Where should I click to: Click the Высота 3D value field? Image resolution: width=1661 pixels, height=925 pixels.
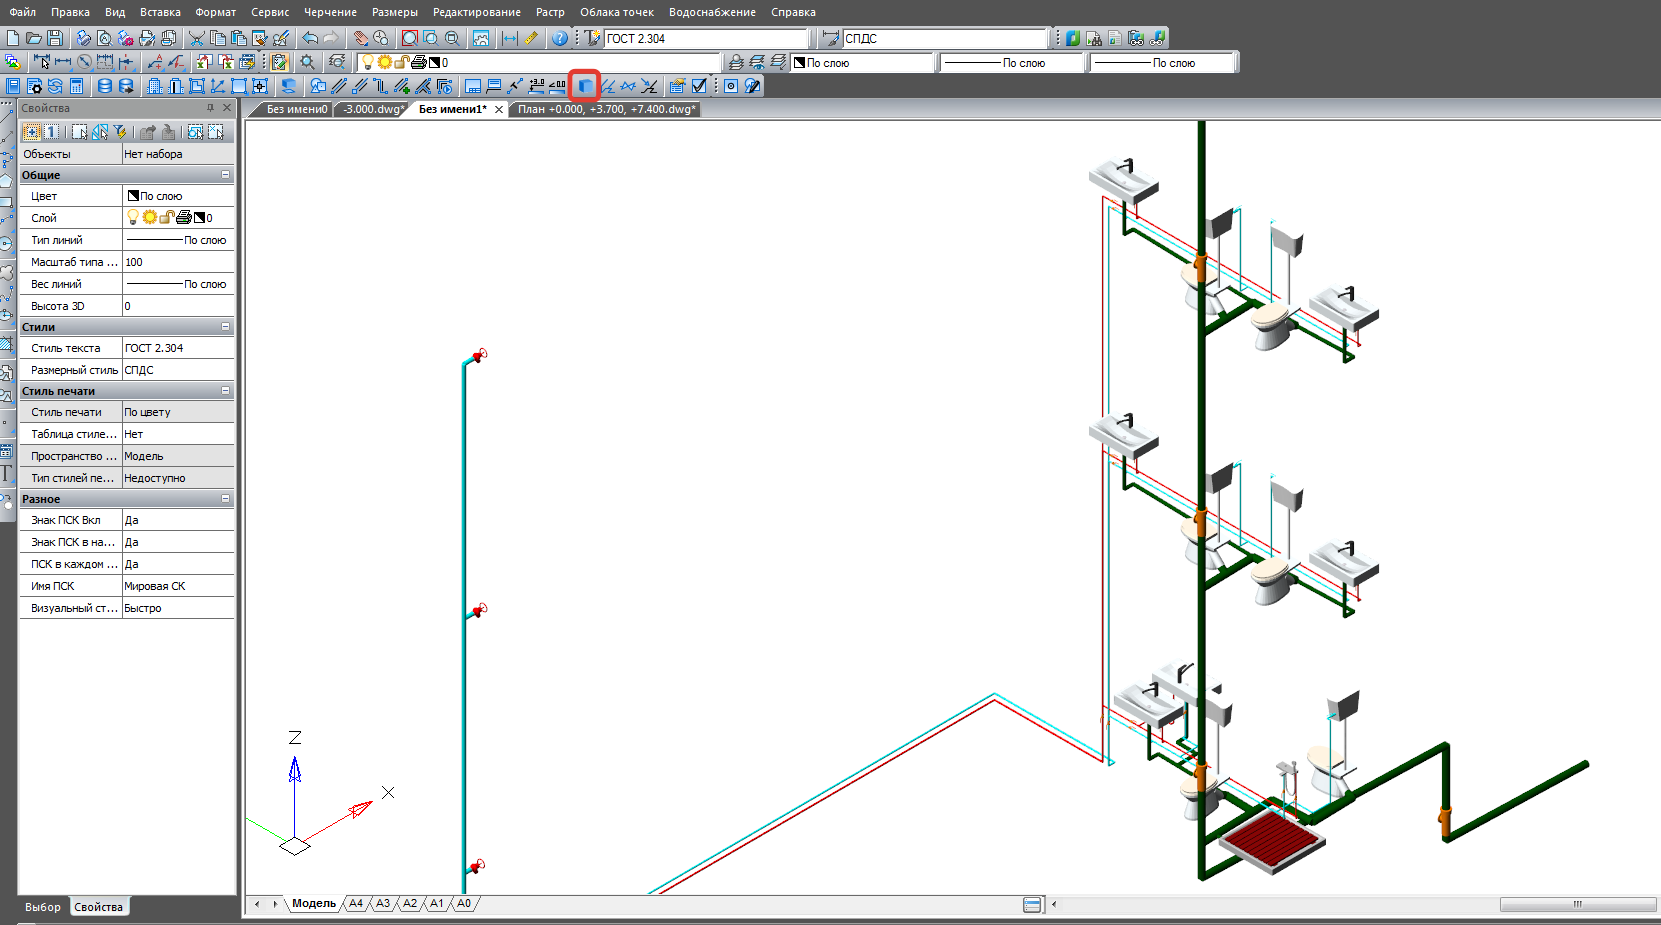(177, 306)
